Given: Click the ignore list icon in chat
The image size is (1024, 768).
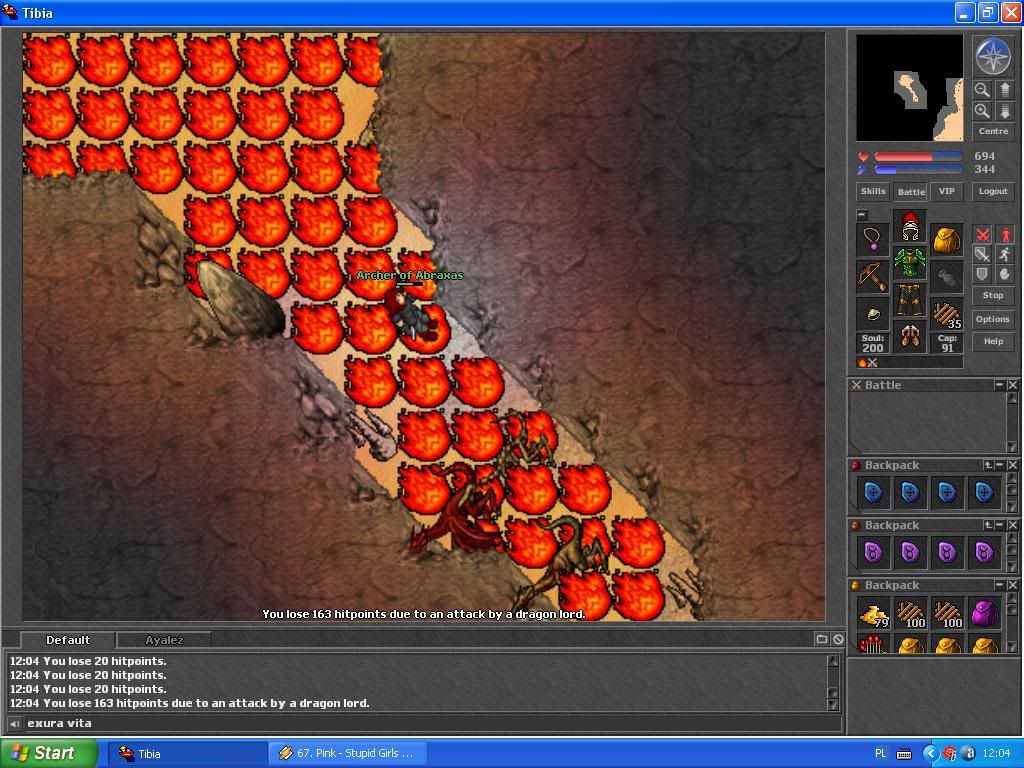Looking at the screenshot, I should pyautogui.click(x=838, y=639).
